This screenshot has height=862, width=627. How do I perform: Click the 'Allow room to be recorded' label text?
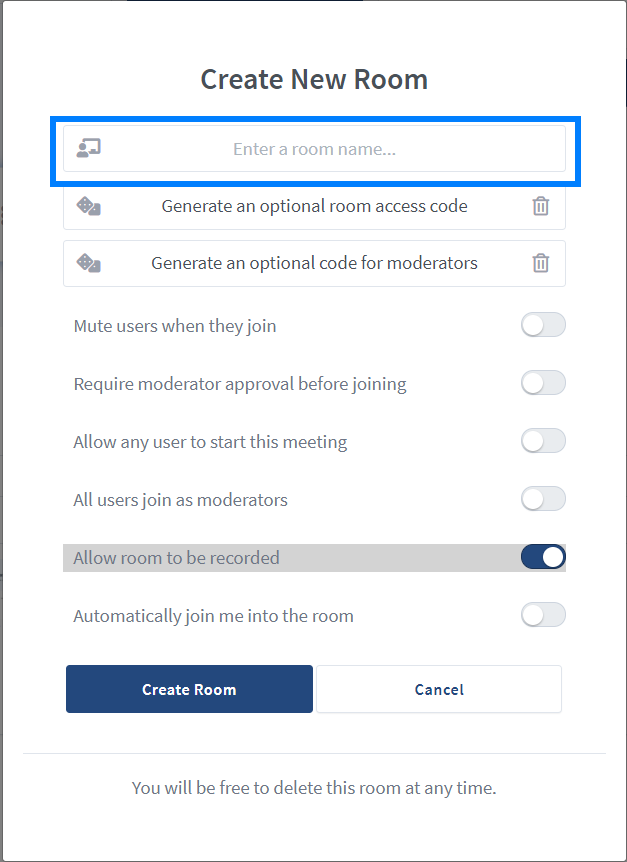pyautogui.click(x=176, y=558)
